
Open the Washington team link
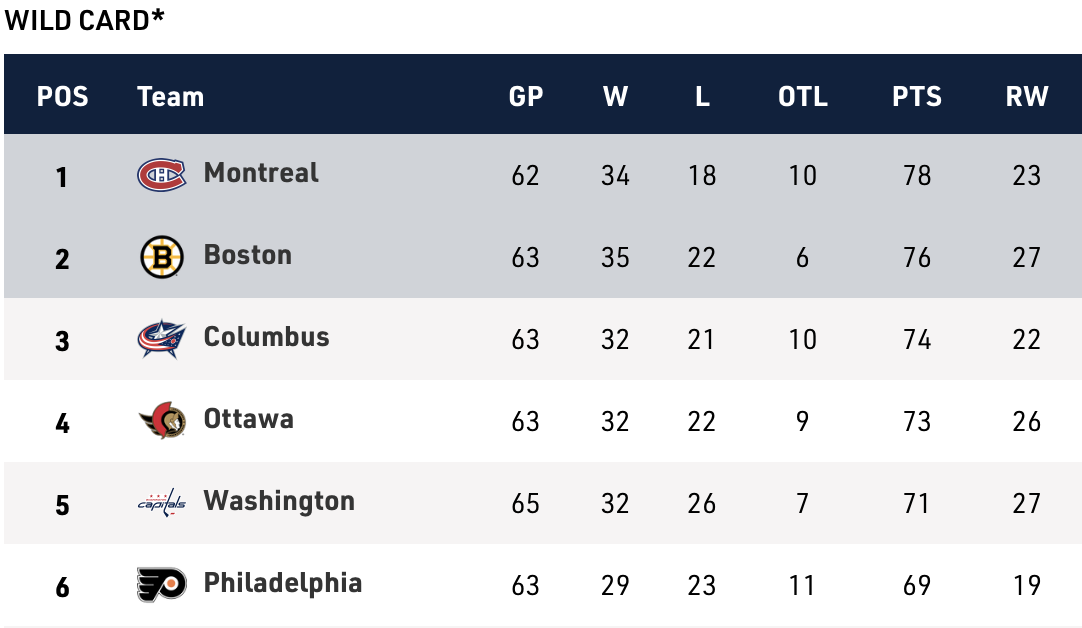(279, 501)
